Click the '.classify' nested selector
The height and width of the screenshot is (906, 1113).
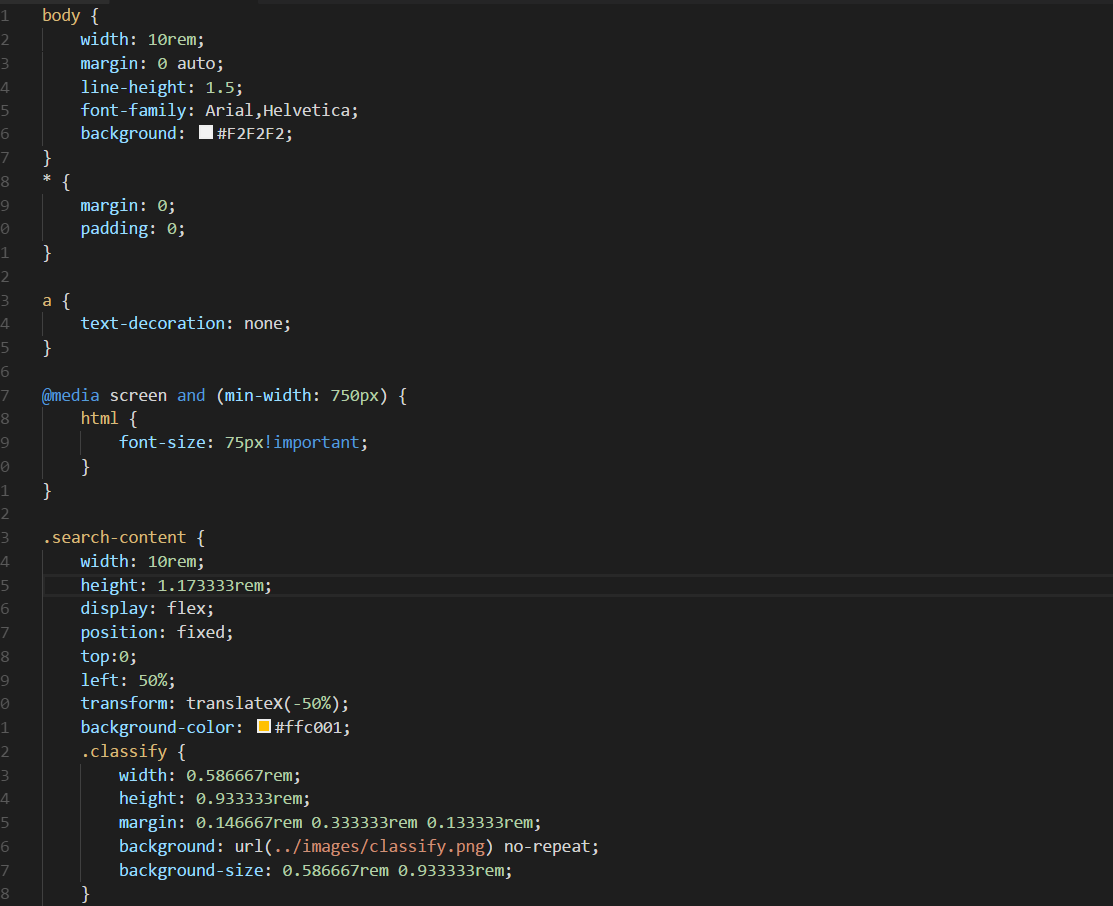point(124,751)
